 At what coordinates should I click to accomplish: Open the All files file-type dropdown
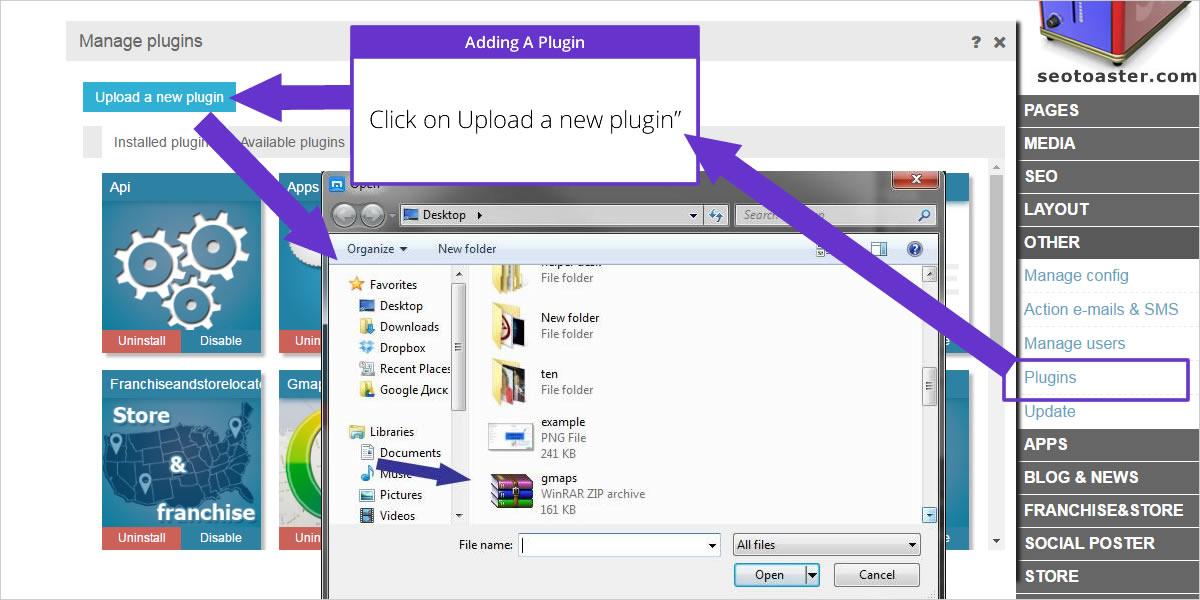[825, 544]
